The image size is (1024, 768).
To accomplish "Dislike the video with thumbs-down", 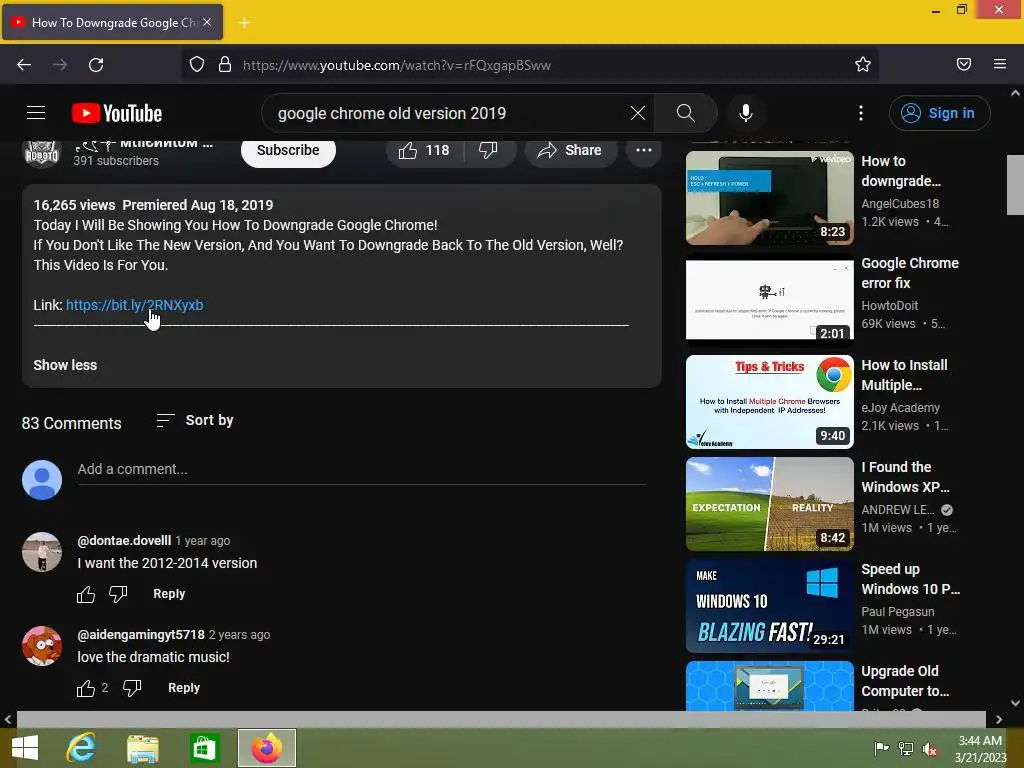I will pos(488,150).
